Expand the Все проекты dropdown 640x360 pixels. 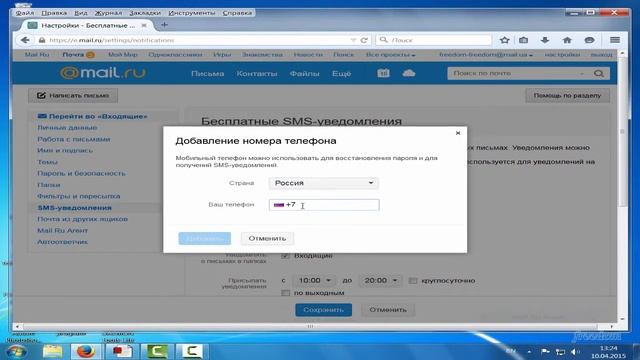pyautogui.click(x=390, y=54)
